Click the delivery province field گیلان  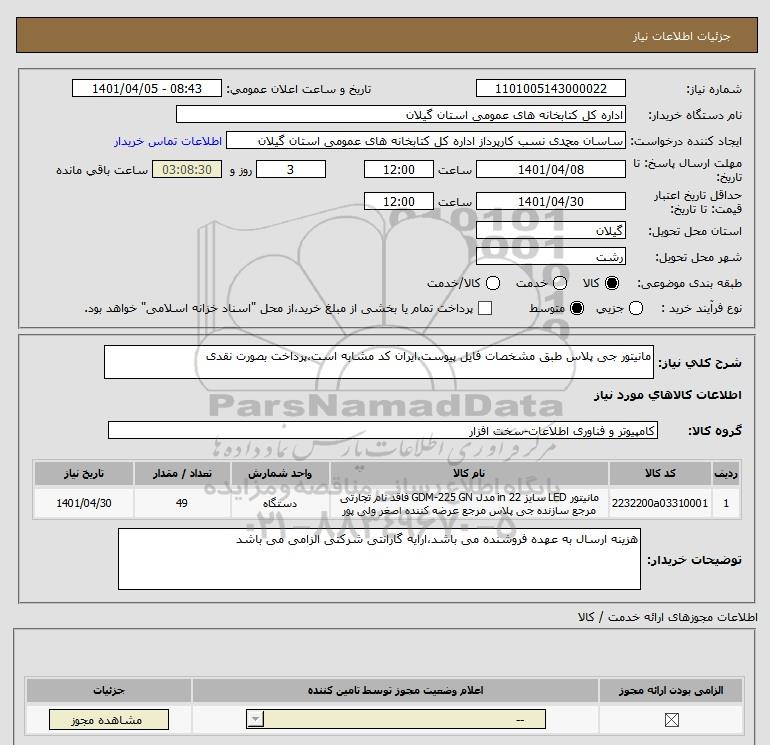[550, 230]
